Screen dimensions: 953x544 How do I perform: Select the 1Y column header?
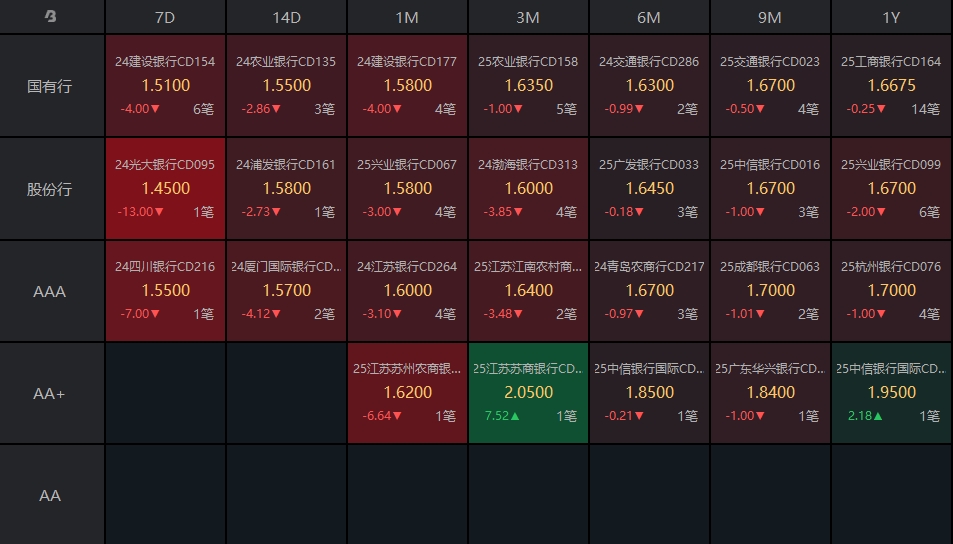(892, 17)
